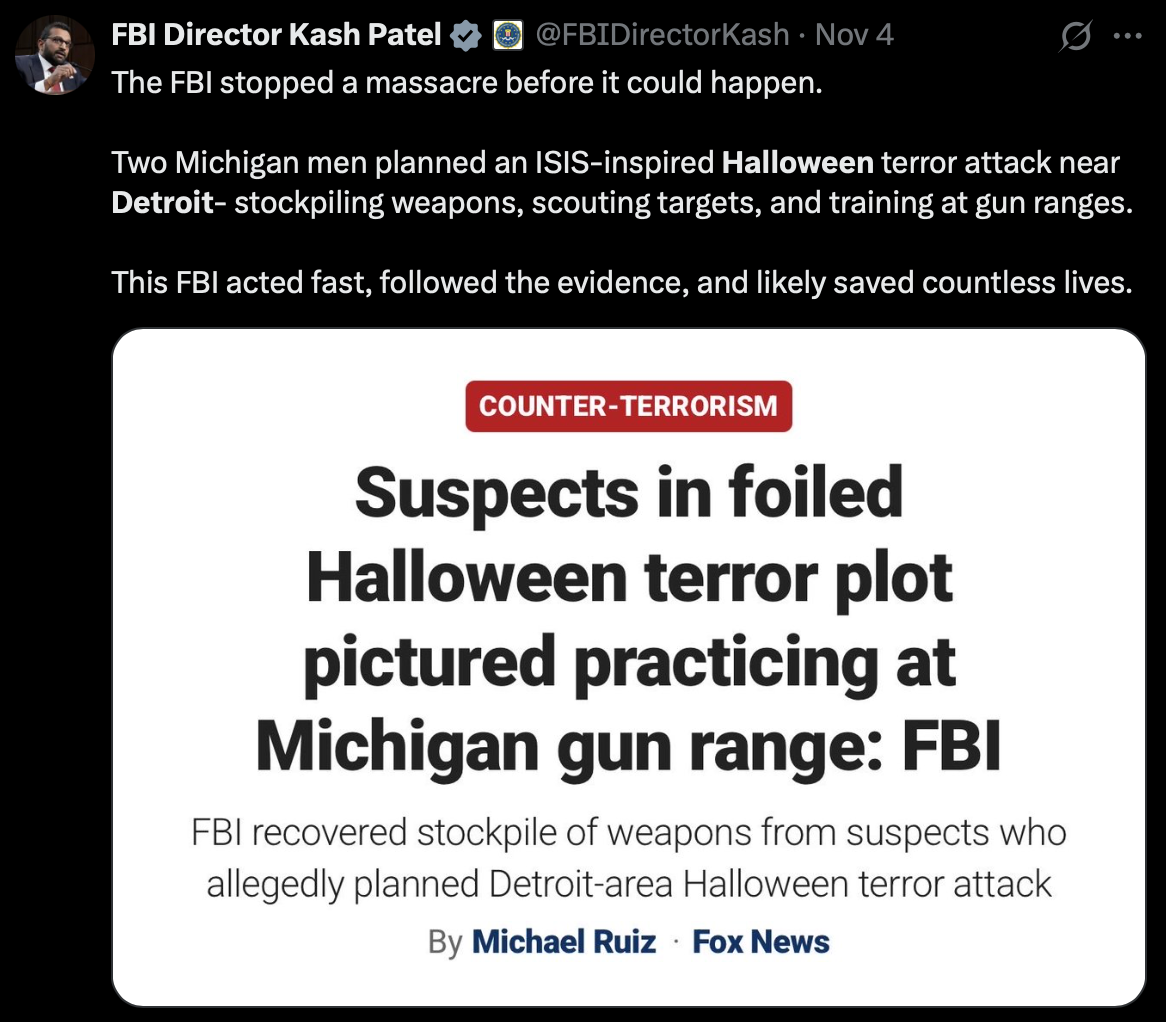Click the foiled Halloween terror plot headline

point(628,618)
